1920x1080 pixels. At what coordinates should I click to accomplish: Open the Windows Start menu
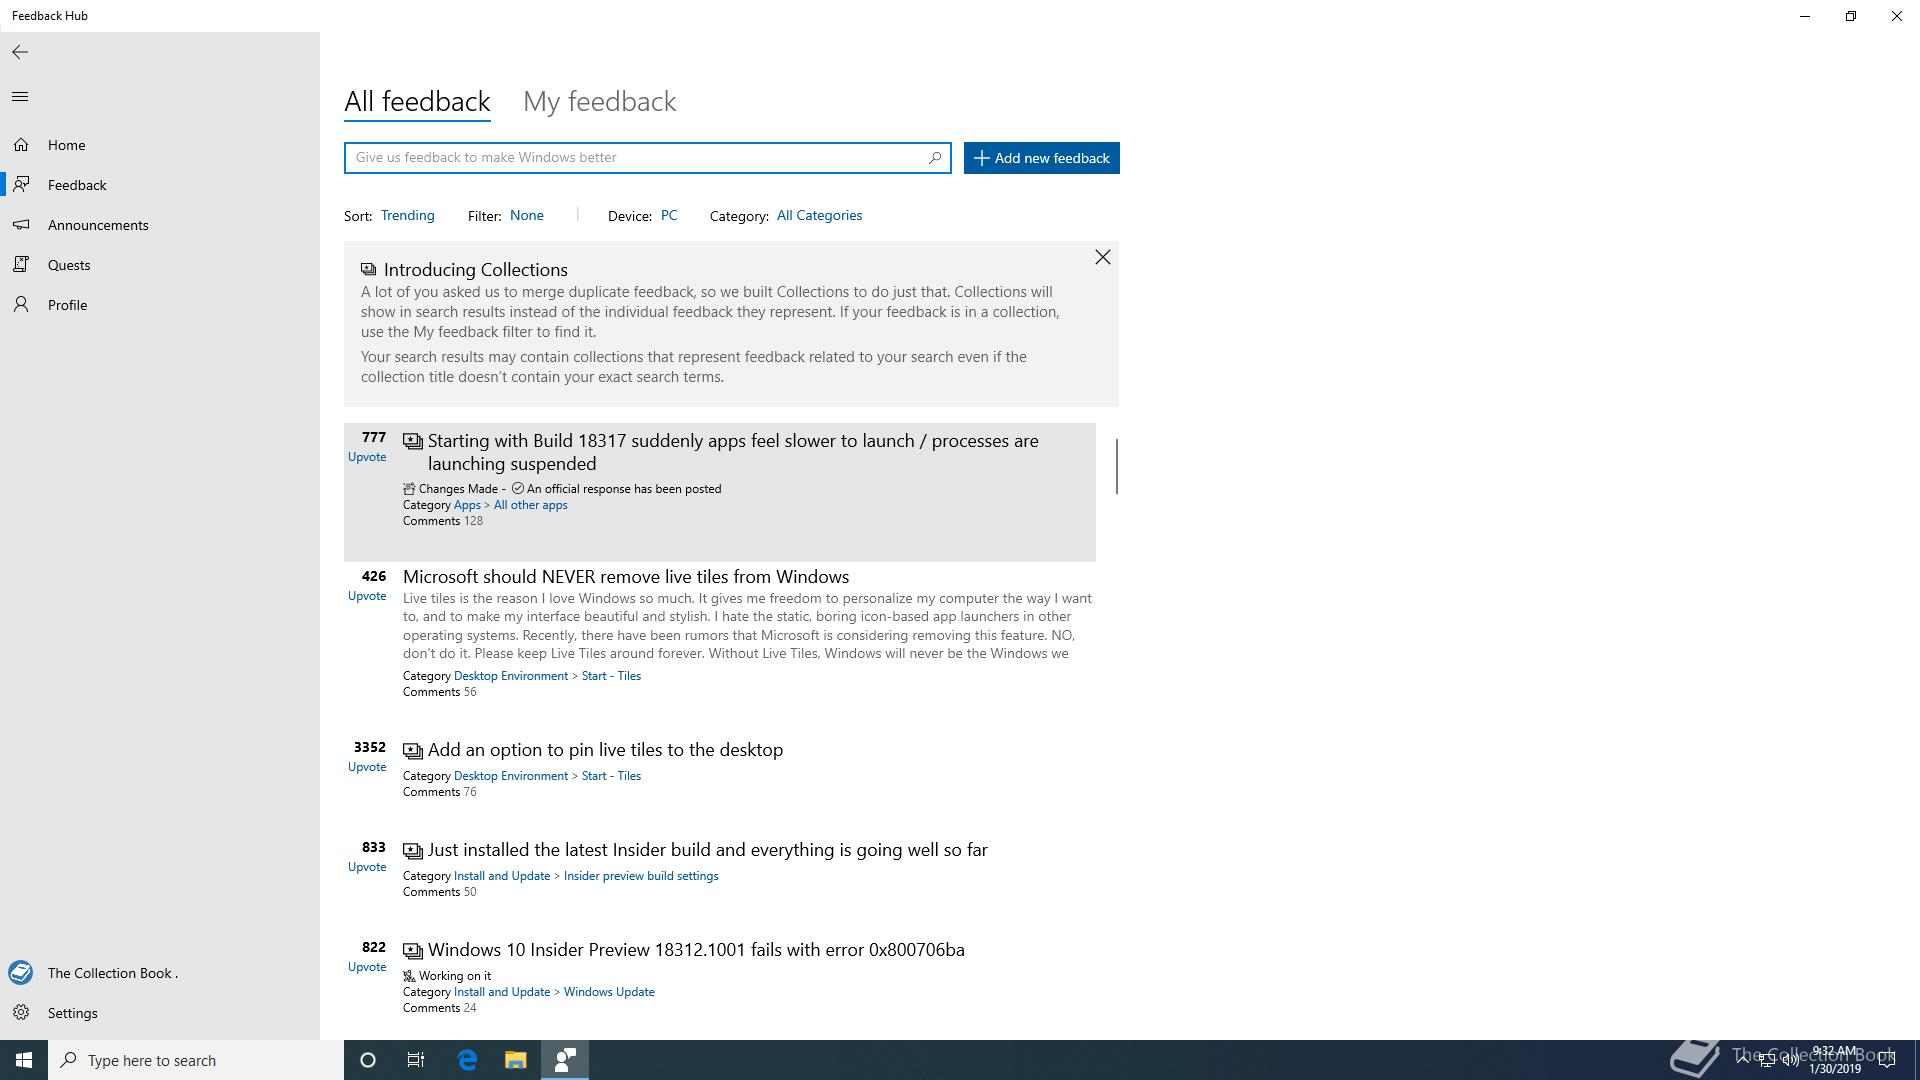pyautogui.click(x=24, y=1060)
